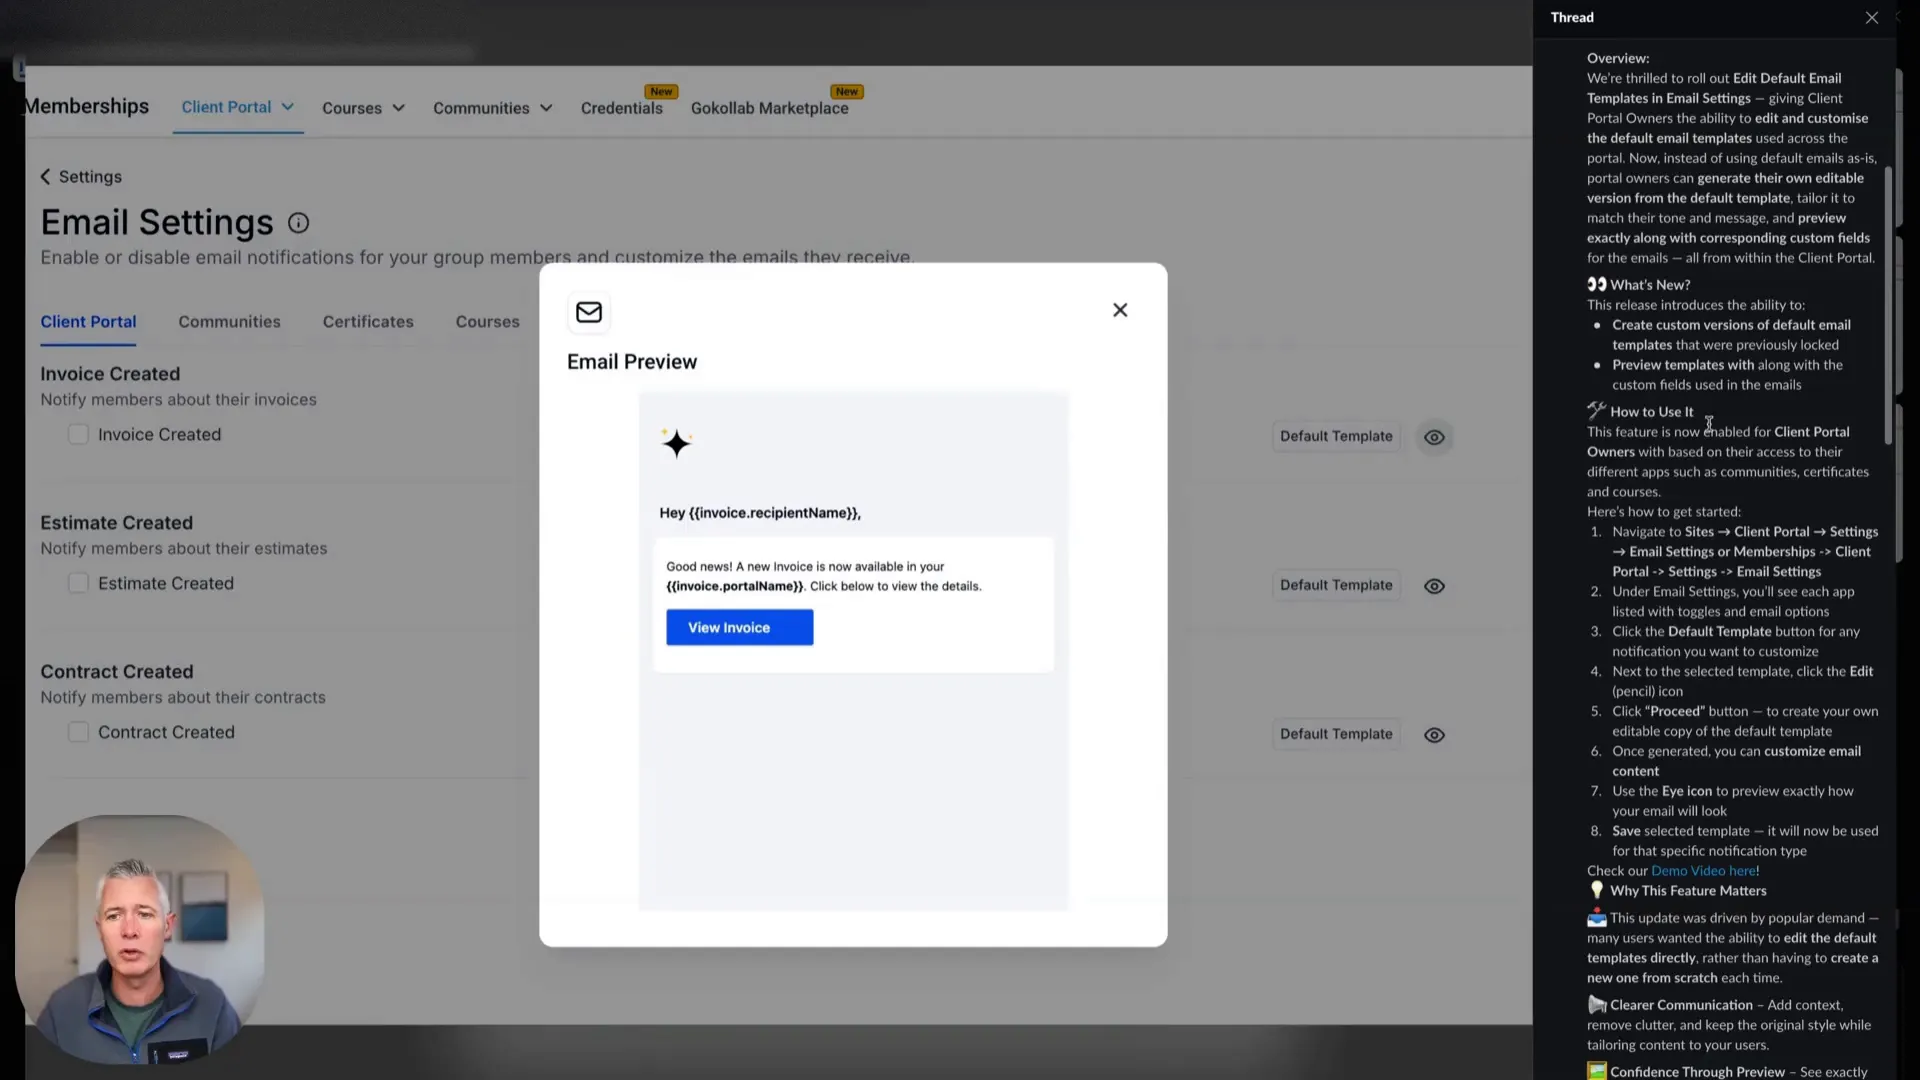Click the Memberships heading
The height and width of the screenshot is (1080, 1920).
(87, 106)
